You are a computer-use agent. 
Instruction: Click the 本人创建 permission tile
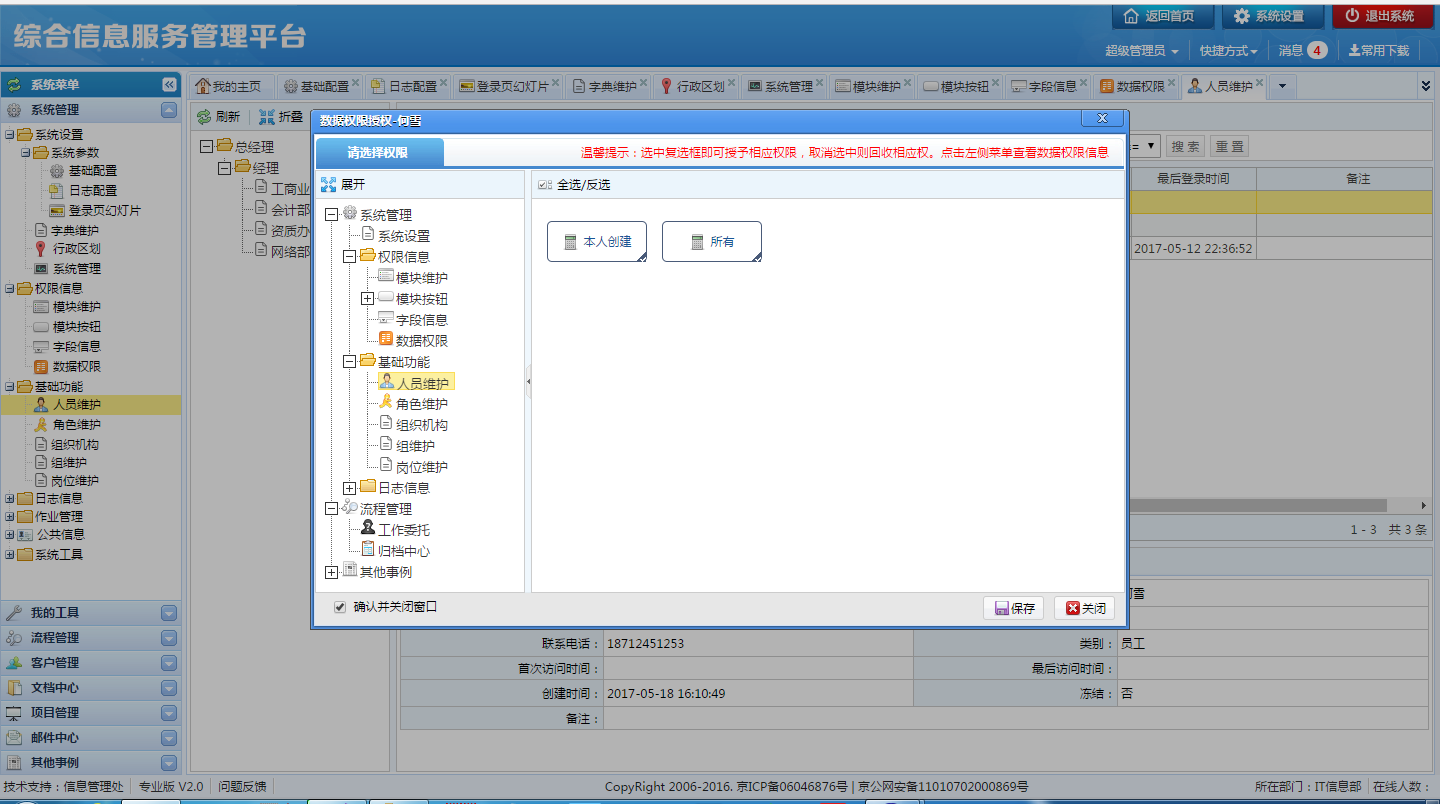pyautogui.click(x=597, y=242)
